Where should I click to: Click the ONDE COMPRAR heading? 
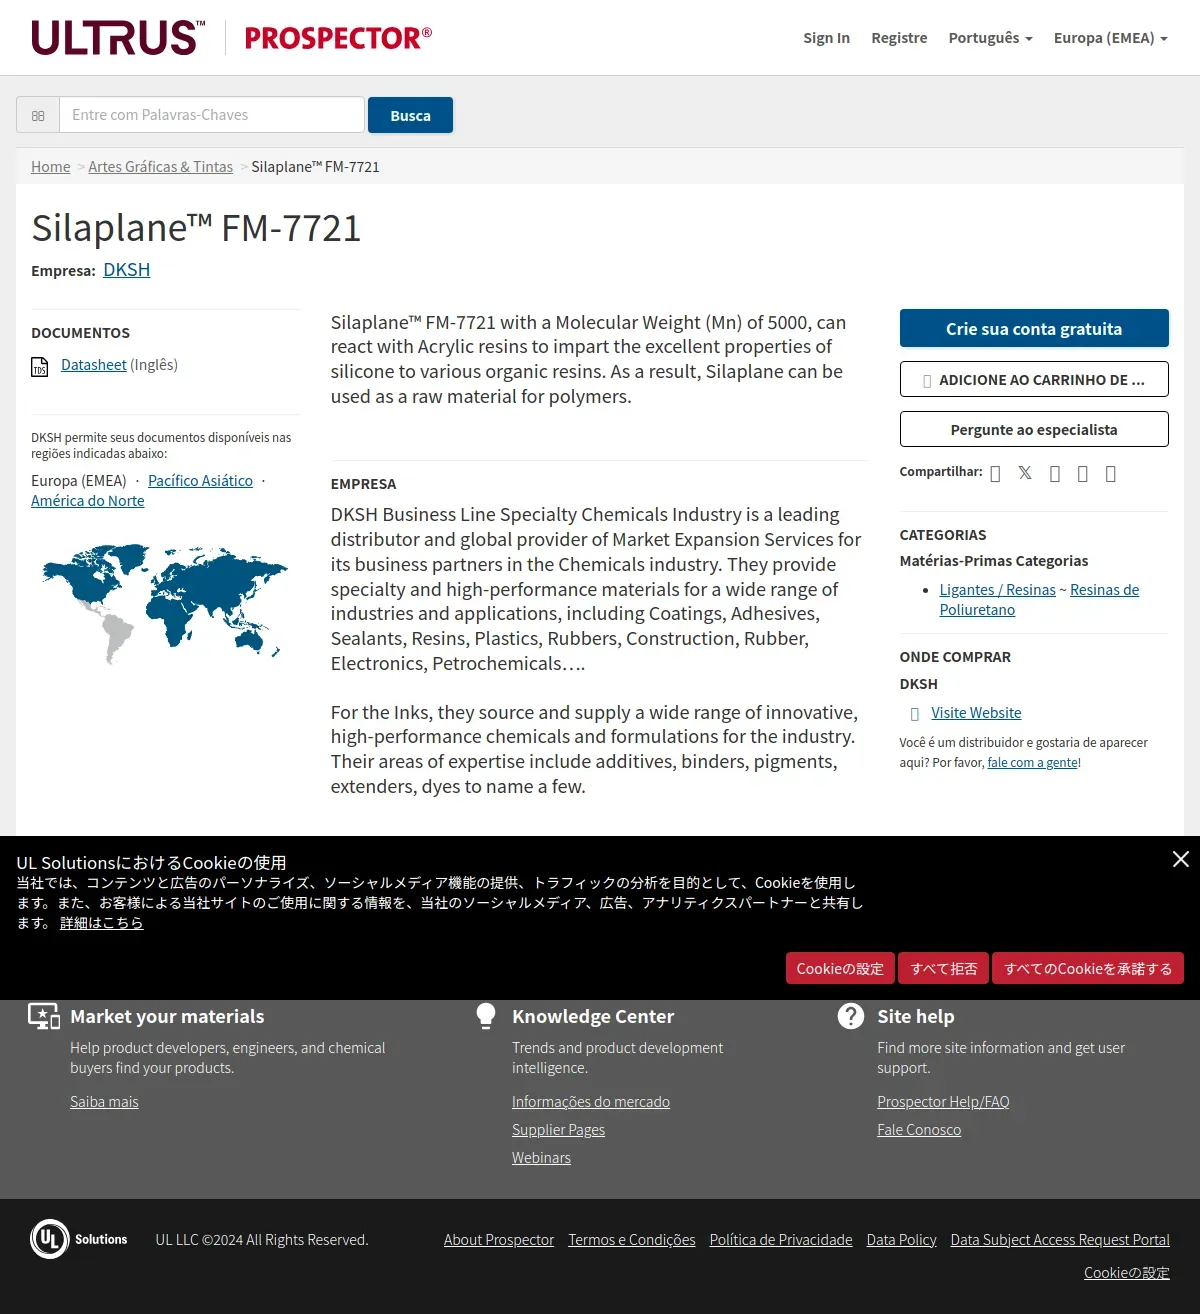[955, 657]
